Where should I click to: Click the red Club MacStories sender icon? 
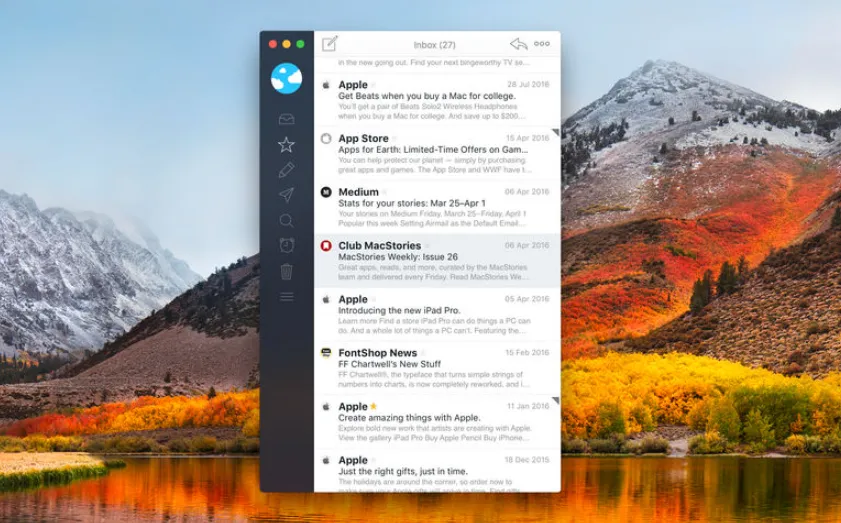326,246
